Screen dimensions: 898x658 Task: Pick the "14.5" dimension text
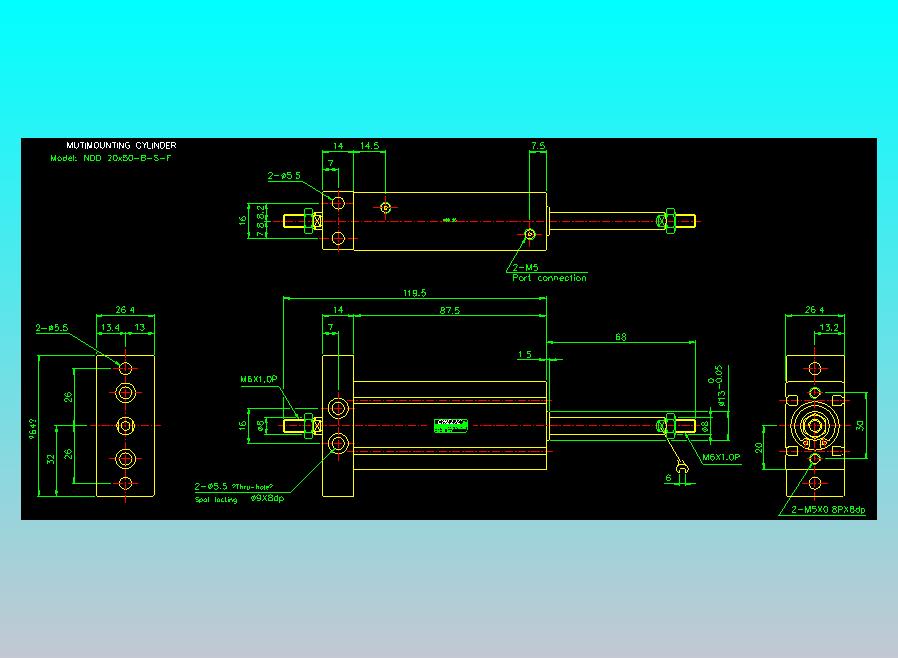click(x=369, y=145)
